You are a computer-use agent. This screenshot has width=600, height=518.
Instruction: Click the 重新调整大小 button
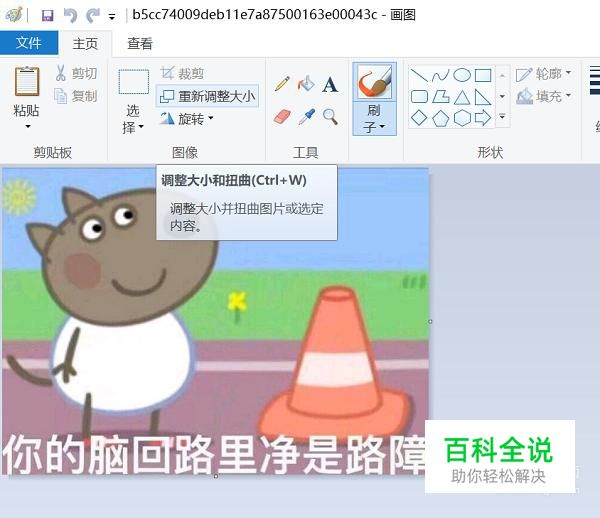[207, 96]
